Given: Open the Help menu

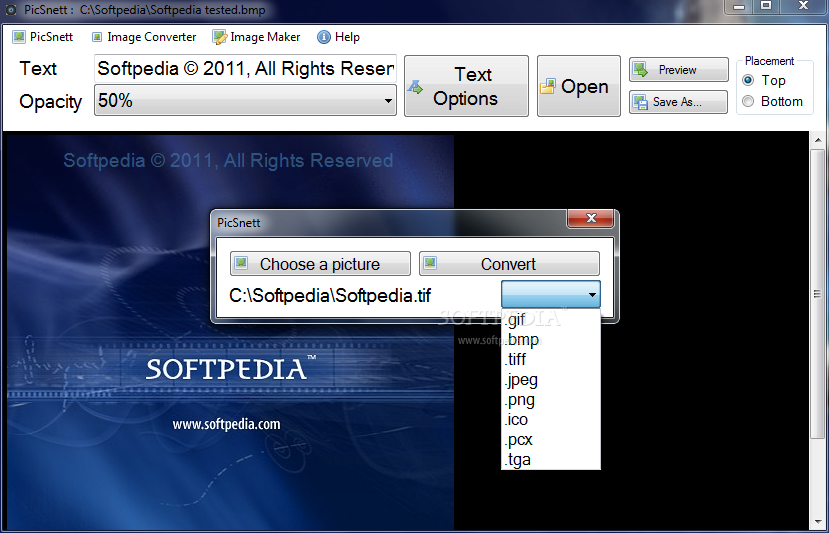Looking at the screenshot, I should point(338,37).
